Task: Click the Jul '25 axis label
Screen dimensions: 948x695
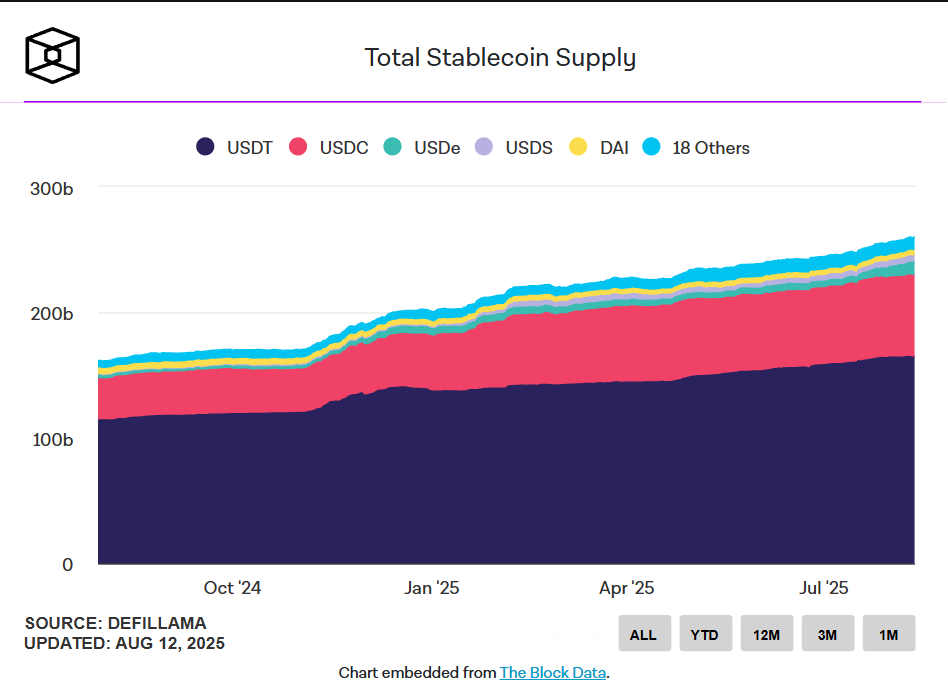Action: [x=823, y=588]
